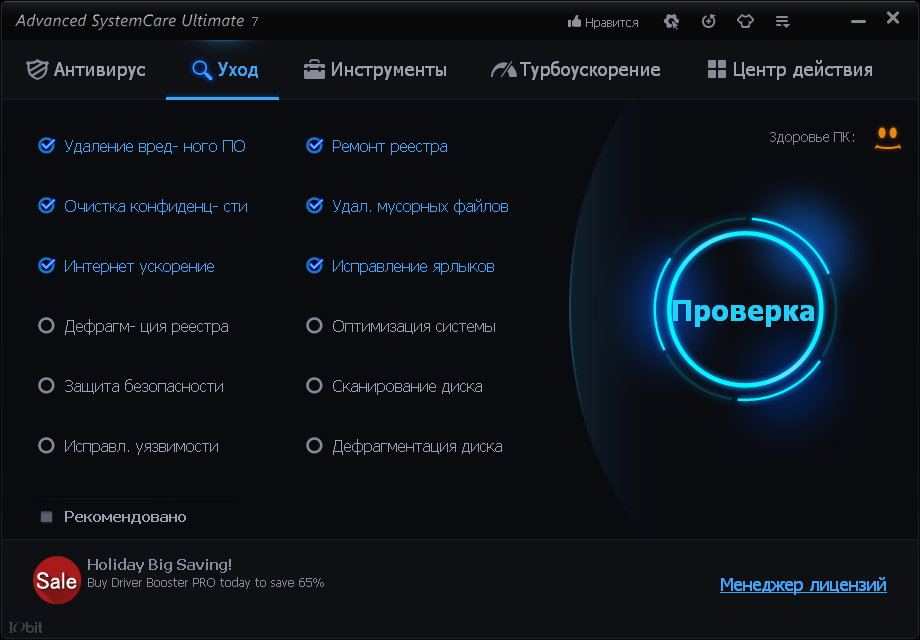
Task: Disable the Интернет ускорение checkbox
Action: pos(46,266)
